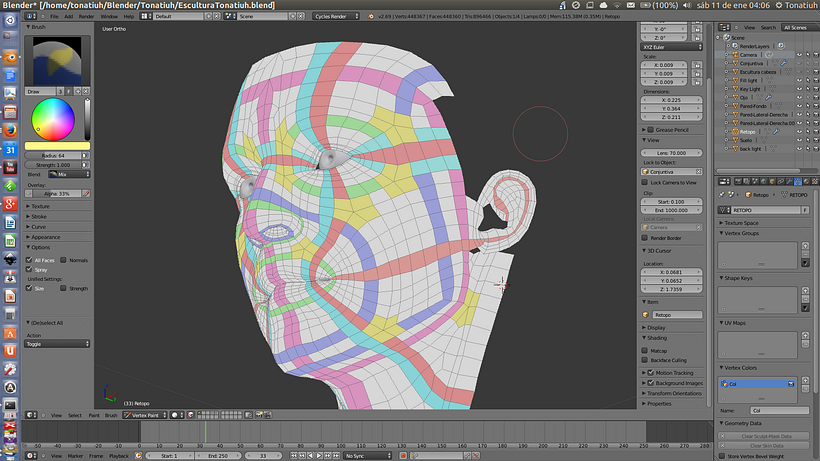
Task: Open the File menu
Action: tap(54, 16)
